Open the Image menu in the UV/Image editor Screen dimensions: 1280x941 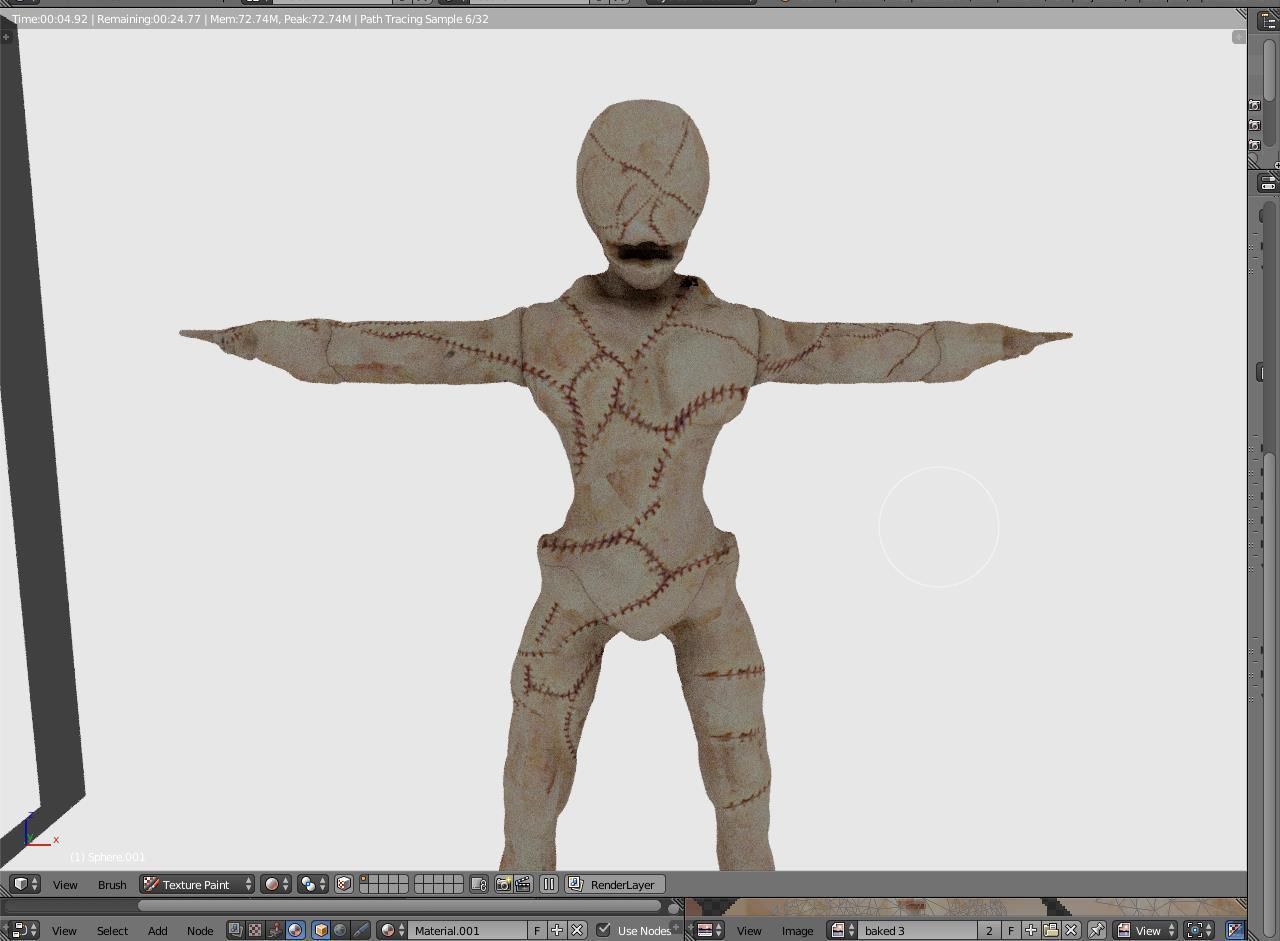[797, 930]
